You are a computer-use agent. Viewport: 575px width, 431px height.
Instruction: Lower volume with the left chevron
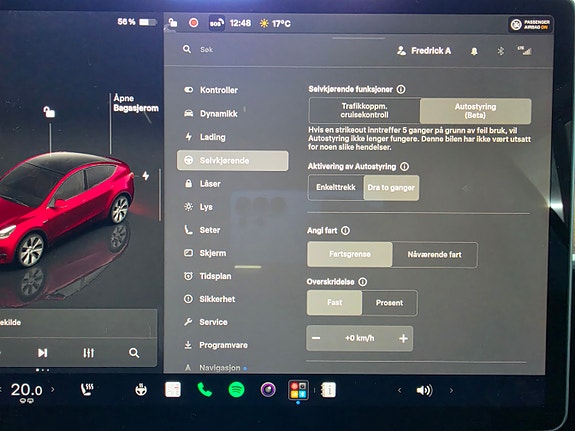pos(399,391)
